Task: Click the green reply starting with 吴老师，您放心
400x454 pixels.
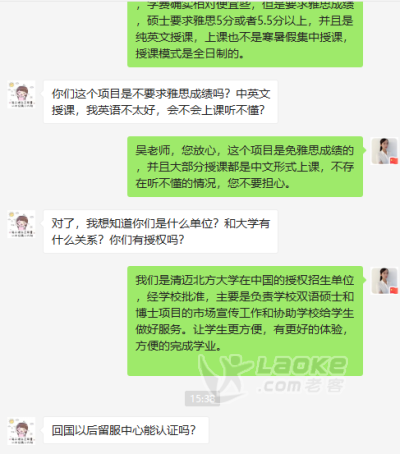Action: 245,166
